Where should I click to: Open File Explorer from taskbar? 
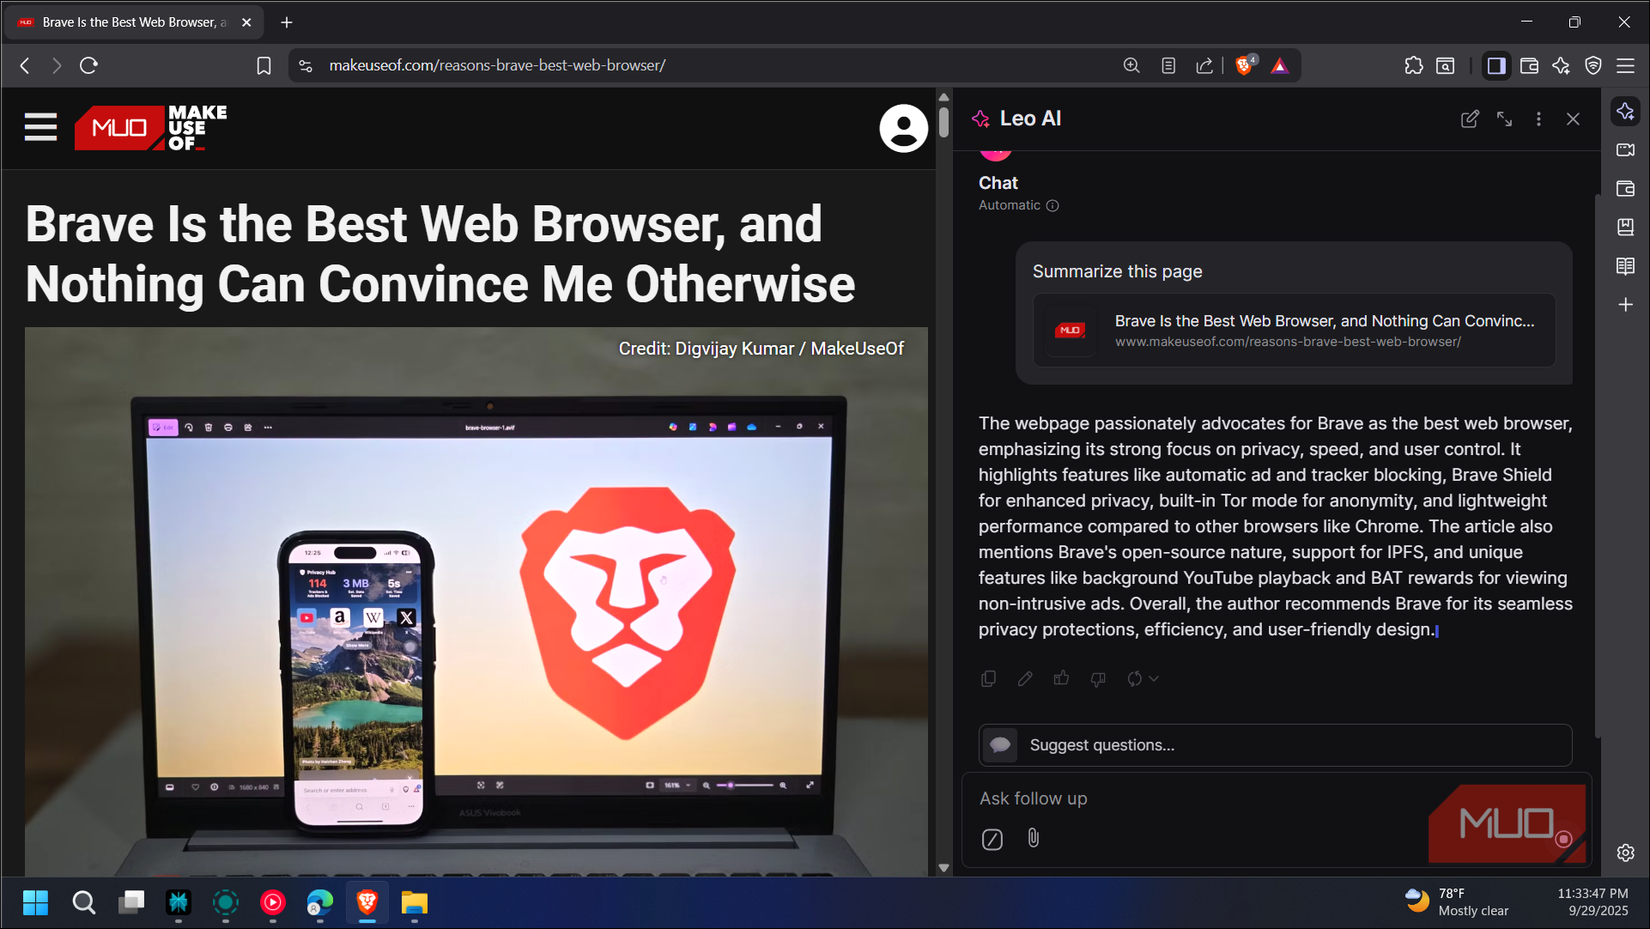click(x=414, y=903)
